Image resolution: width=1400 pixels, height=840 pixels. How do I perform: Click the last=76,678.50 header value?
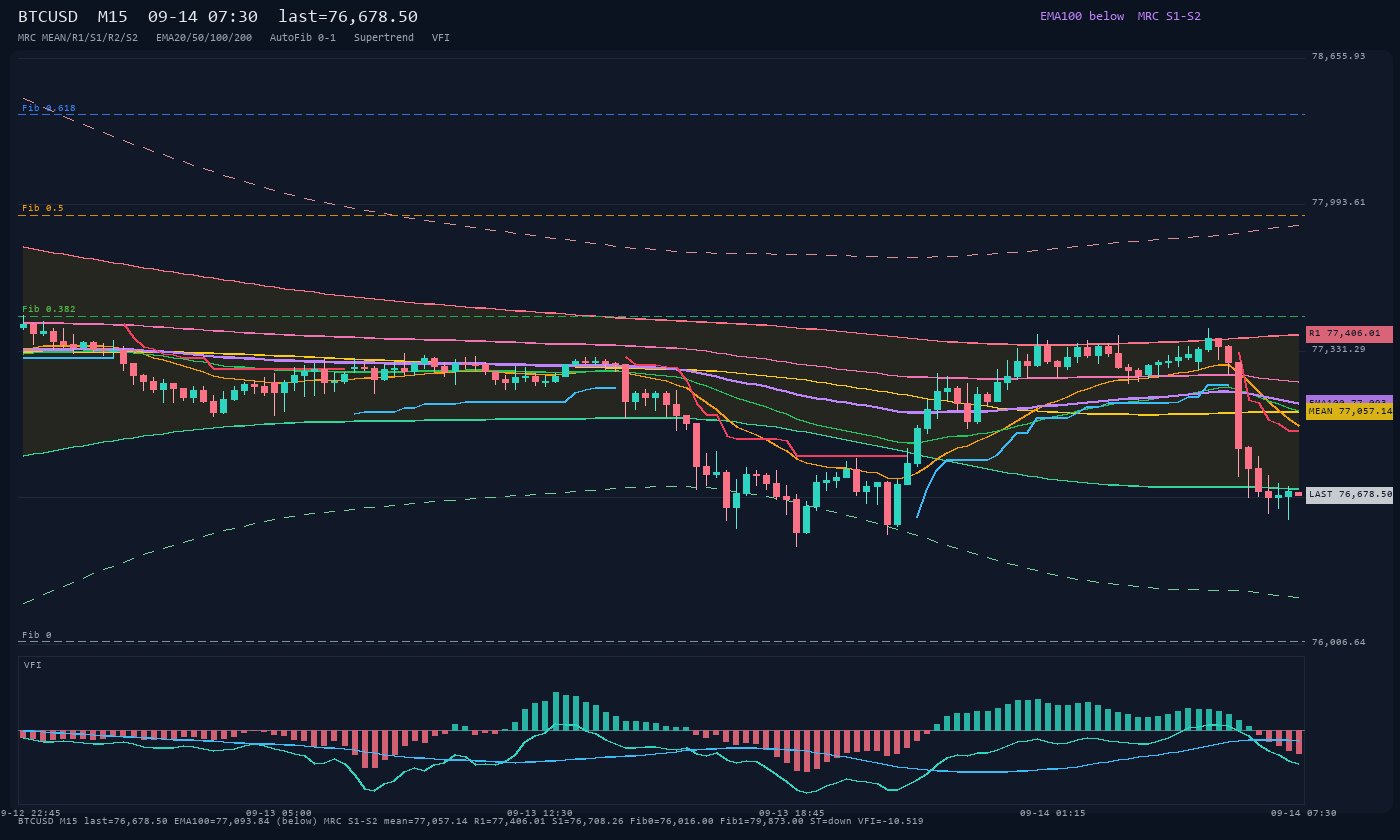[x=348, y=17]
